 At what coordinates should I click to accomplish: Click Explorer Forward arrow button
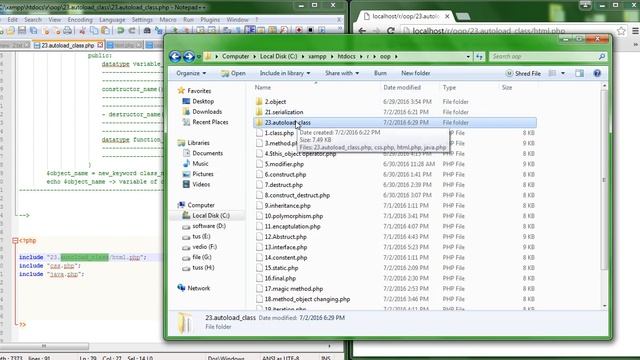(x=189, y=56)
